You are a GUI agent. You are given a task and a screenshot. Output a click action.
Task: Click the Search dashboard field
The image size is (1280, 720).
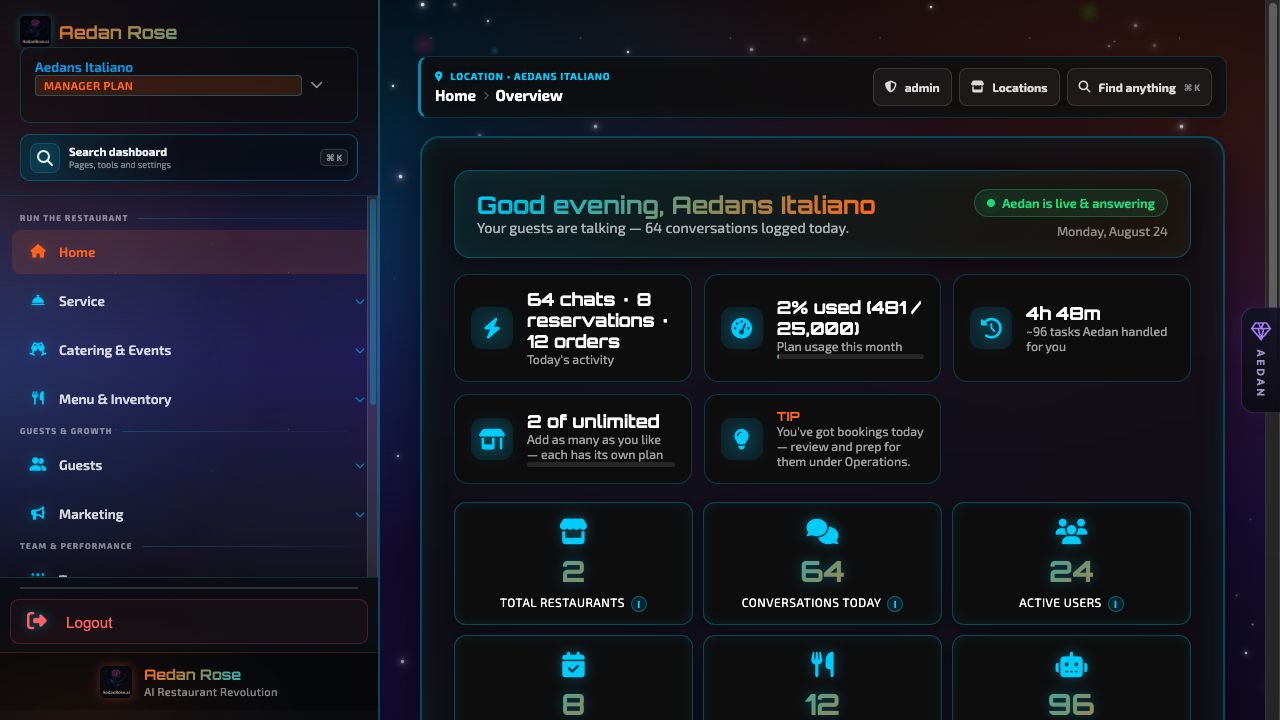(x=189, y=158)
